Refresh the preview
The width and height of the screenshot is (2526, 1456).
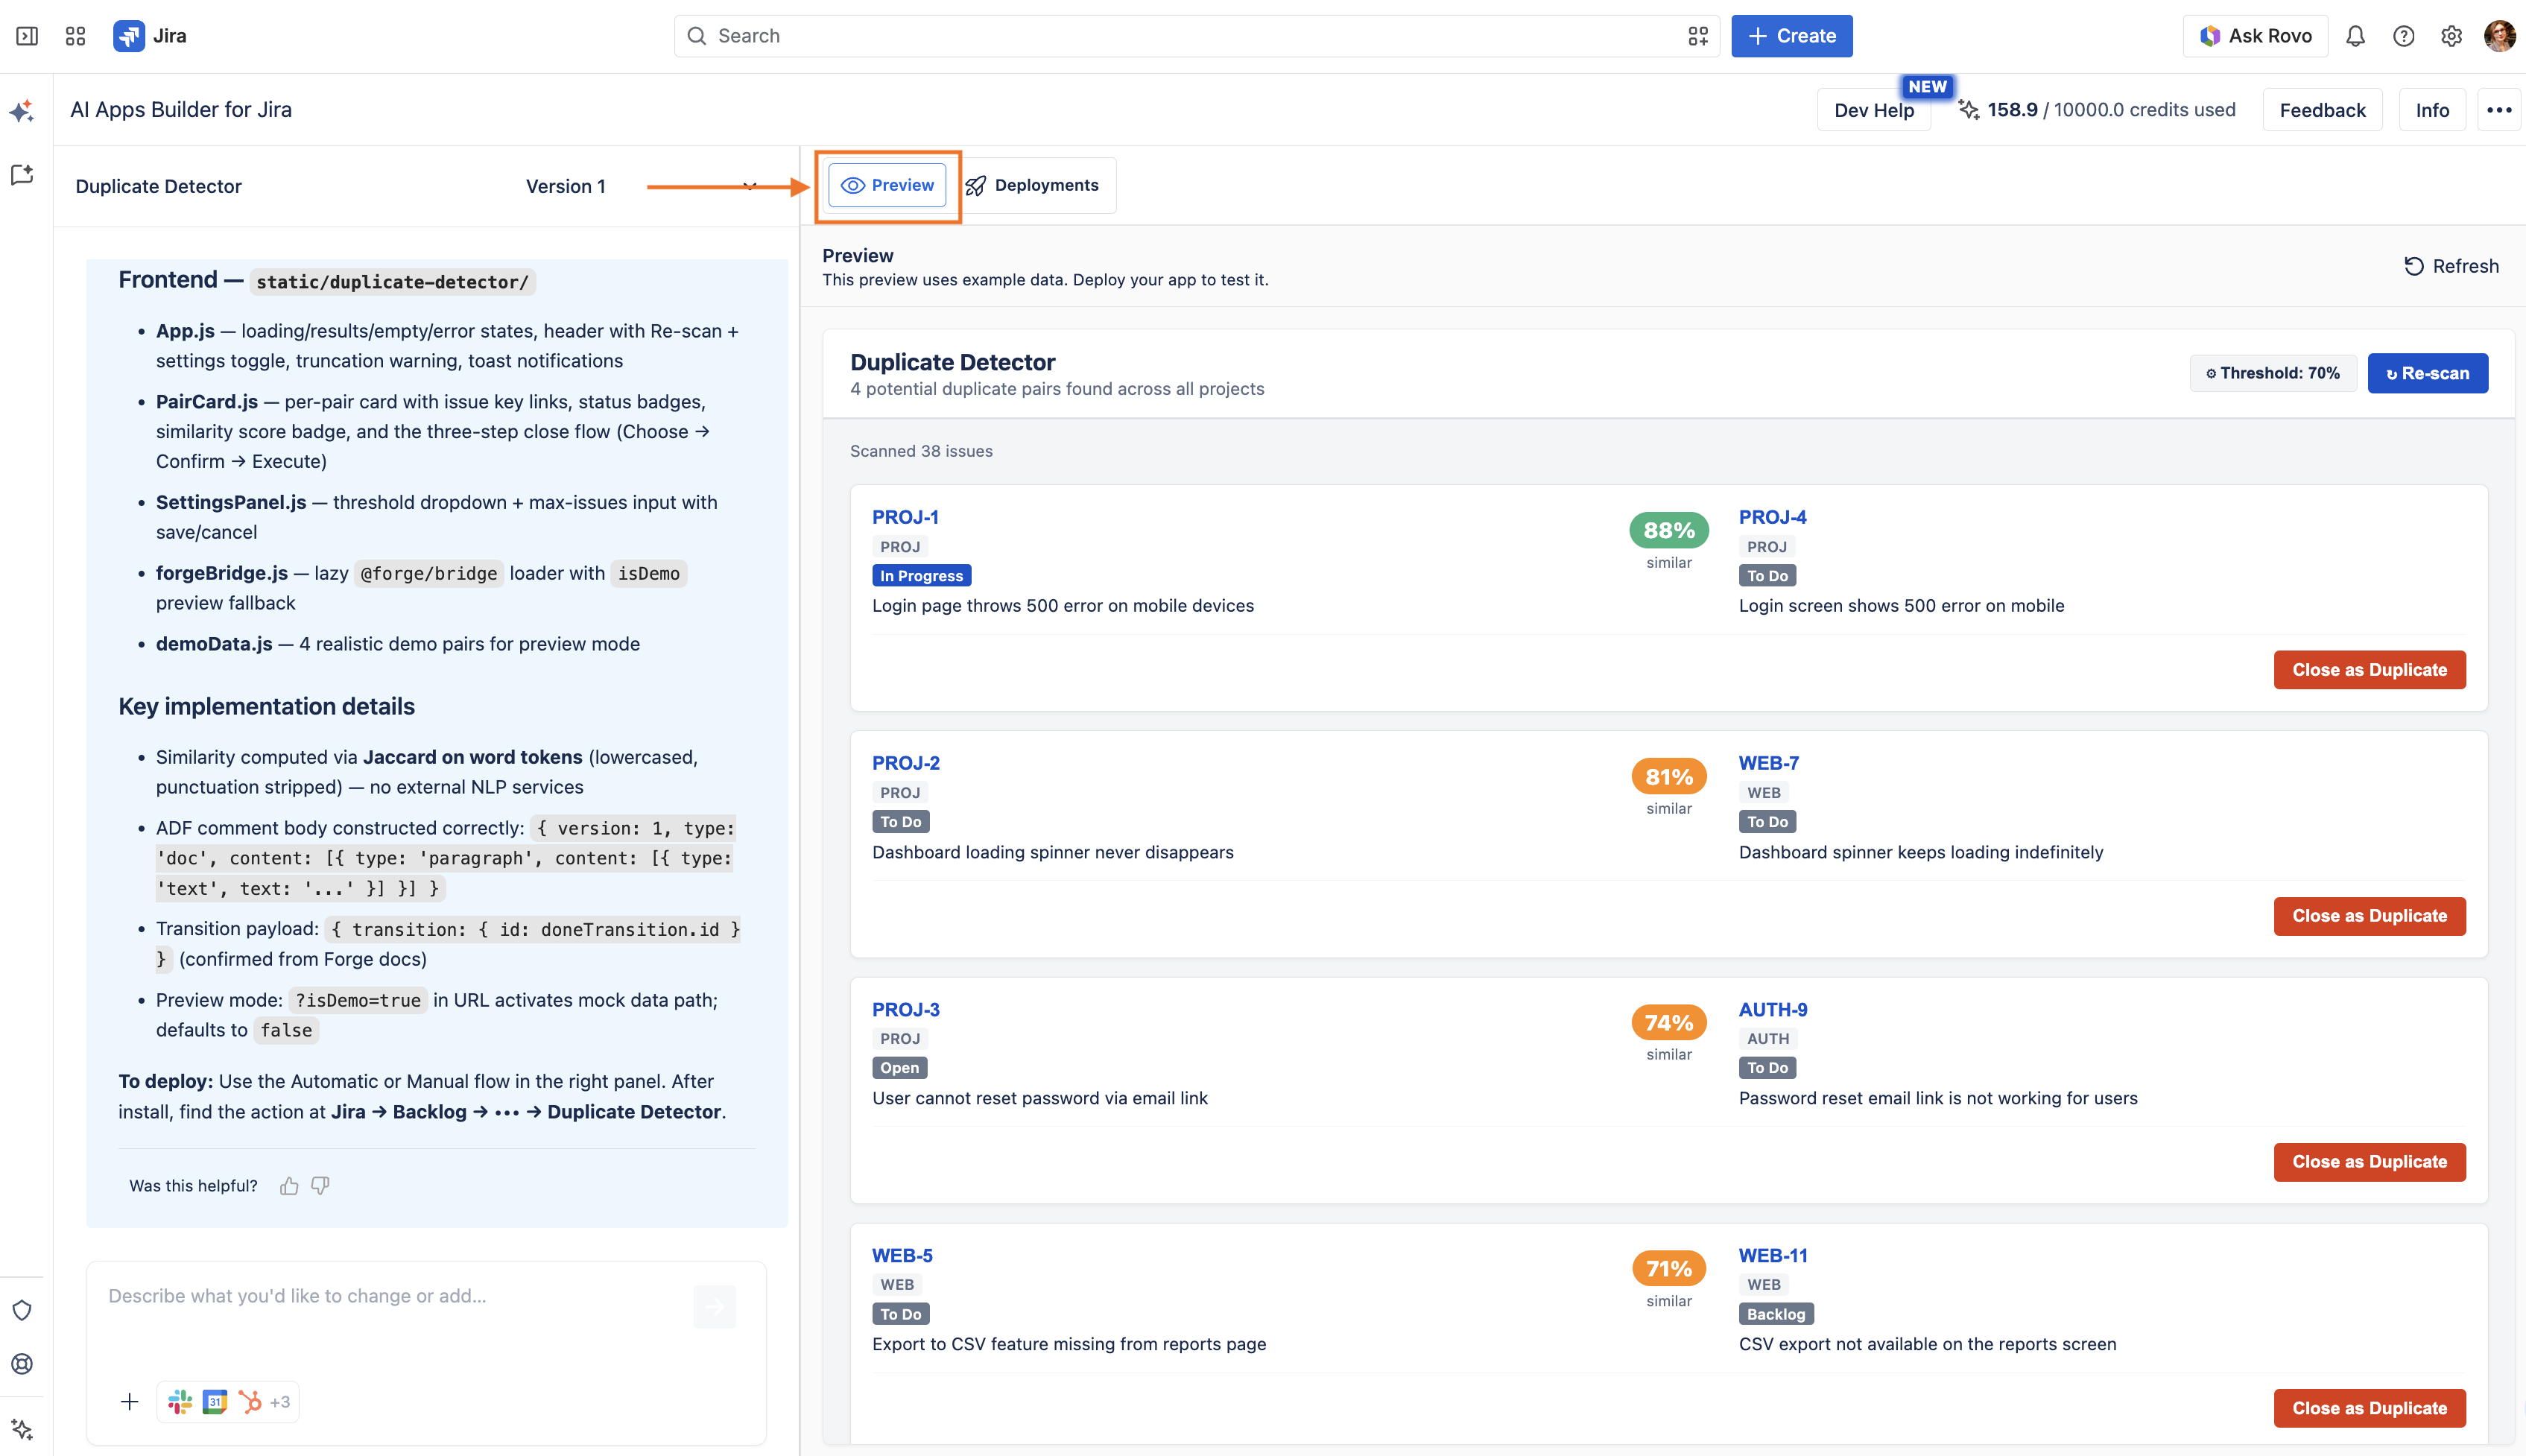click(2451, 266)
